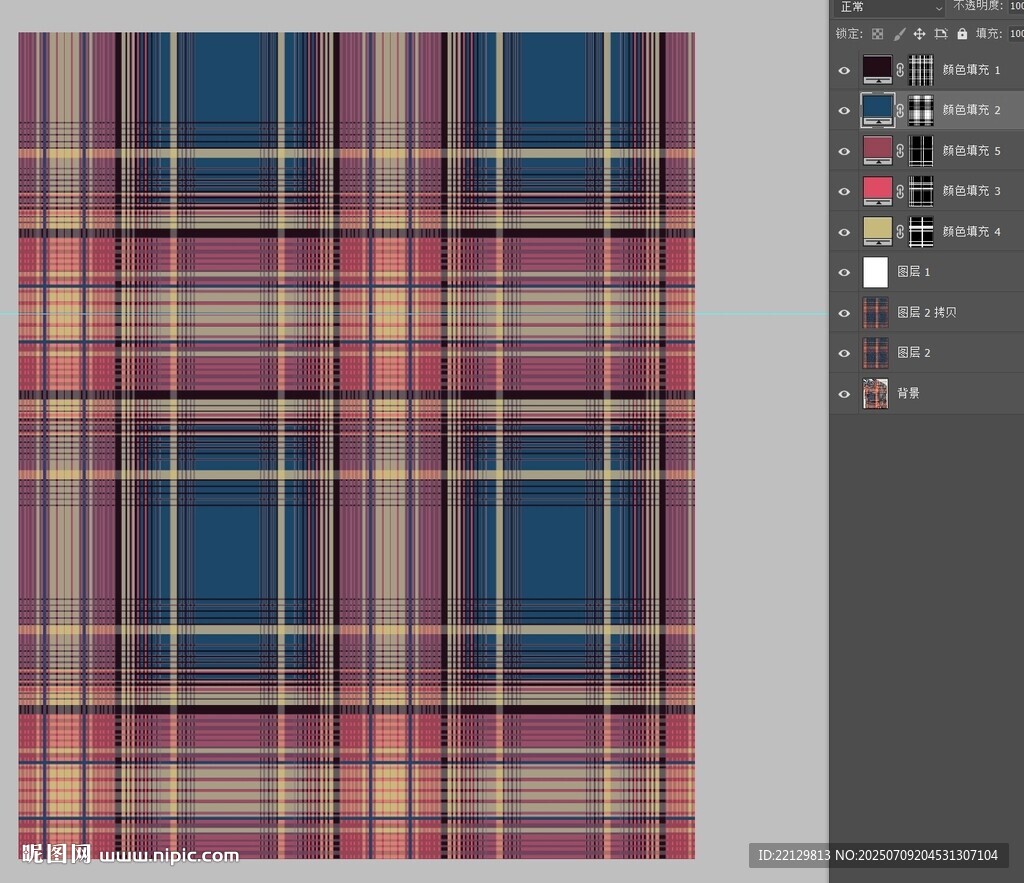
Task: Select layer name 图层 1
Action: (913, 272)
